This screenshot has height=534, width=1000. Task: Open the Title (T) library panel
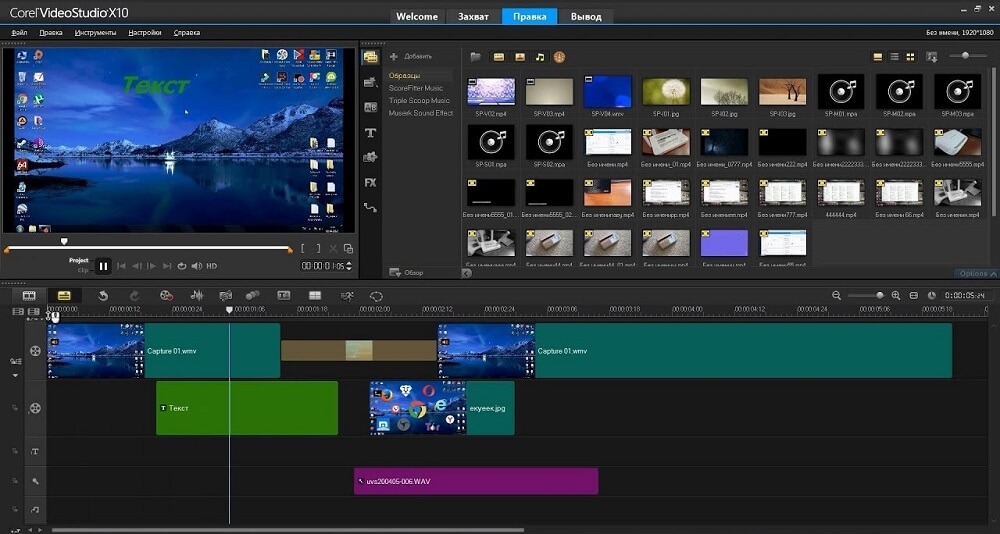370,132
